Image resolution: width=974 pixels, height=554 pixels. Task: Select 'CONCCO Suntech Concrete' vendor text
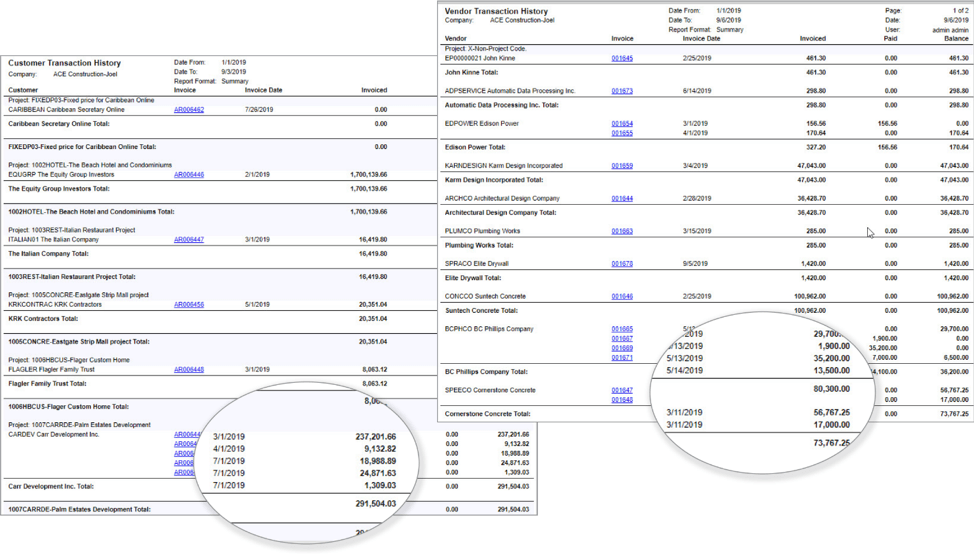tap(485, 297)
